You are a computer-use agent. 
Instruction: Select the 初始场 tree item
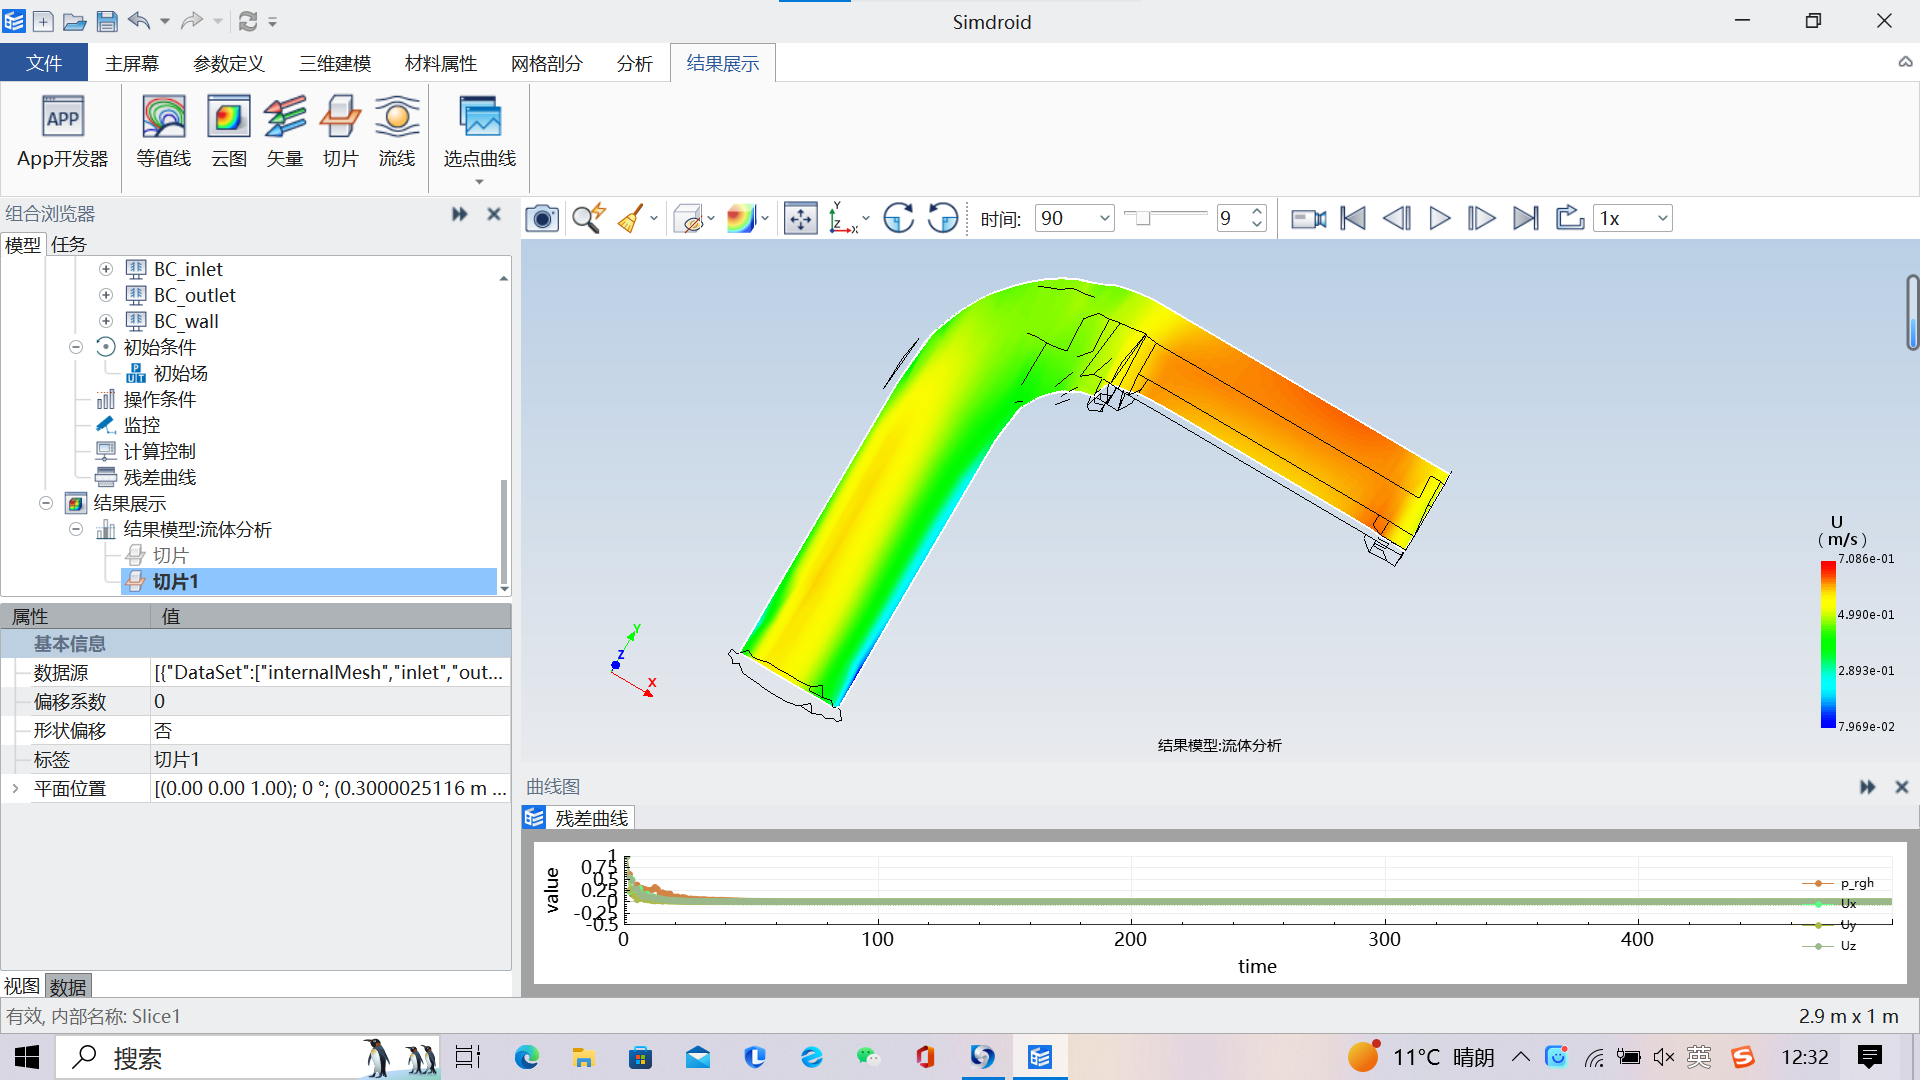(180, 373)
